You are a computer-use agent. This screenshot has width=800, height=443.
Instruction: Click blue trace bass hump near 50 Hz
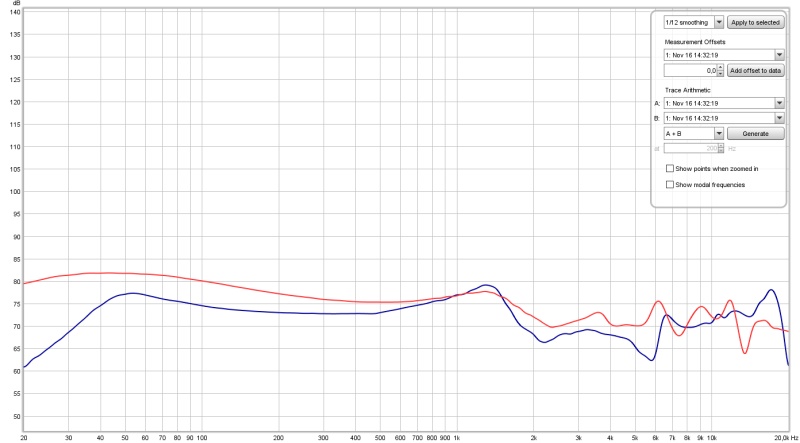click(x=131, y=293)
